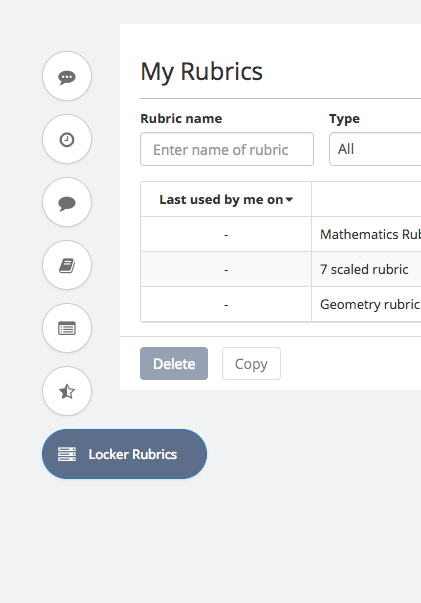Image resolution: width=421 pixels, height=603 pixels.
Task: Click the sort arrow beside Last used header
Action: (x=290, y=200)
